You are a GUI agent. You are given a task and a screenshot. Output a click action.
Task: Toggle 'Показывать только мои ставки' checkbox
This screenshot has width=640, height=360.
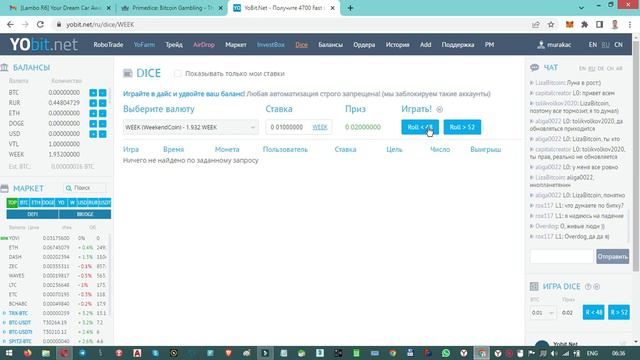pyautogui.click(x=177, y=73)
